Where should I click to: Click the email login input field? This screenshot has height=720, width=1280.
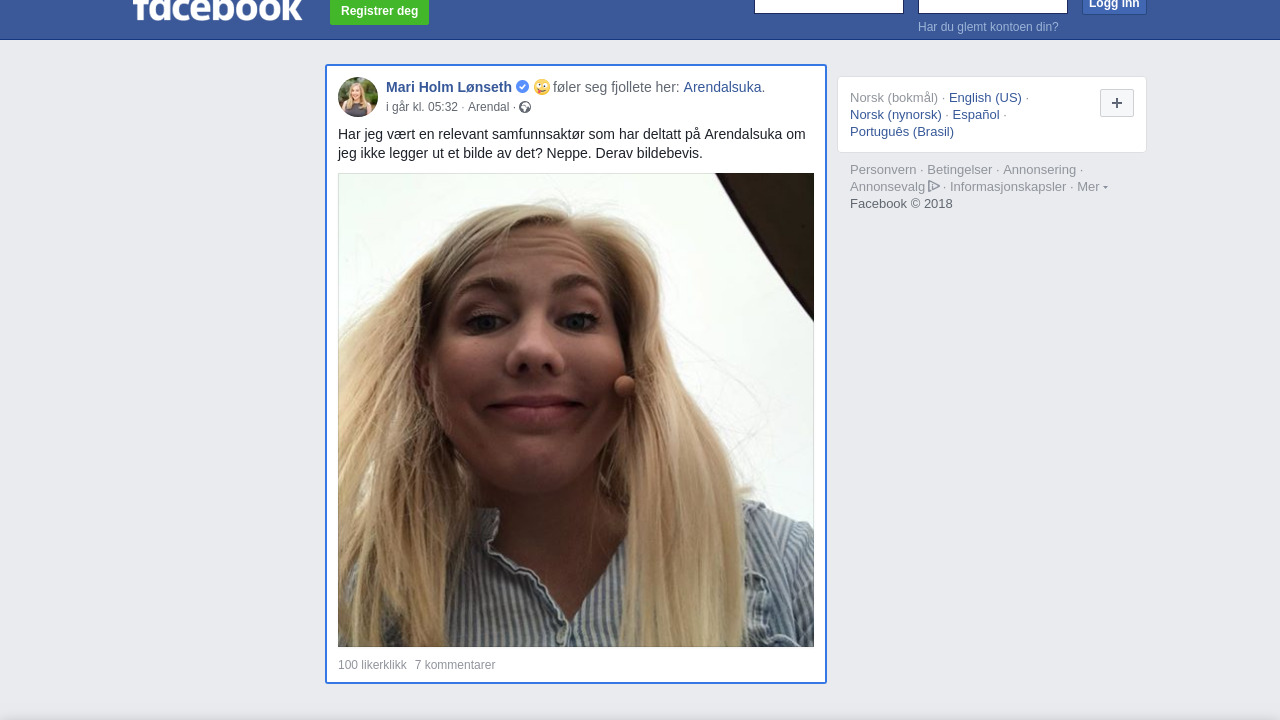[828, 5]
